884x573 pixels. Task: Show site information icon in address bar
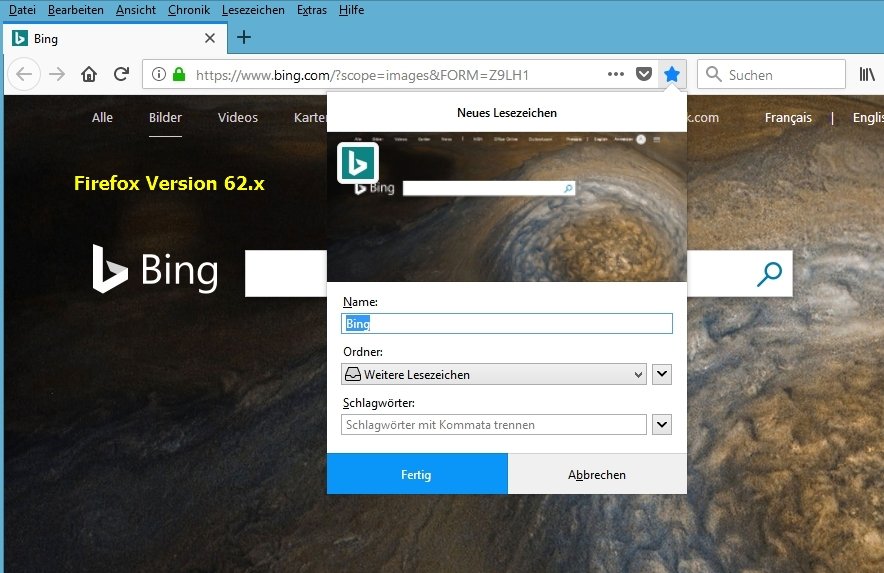(159, 74)
